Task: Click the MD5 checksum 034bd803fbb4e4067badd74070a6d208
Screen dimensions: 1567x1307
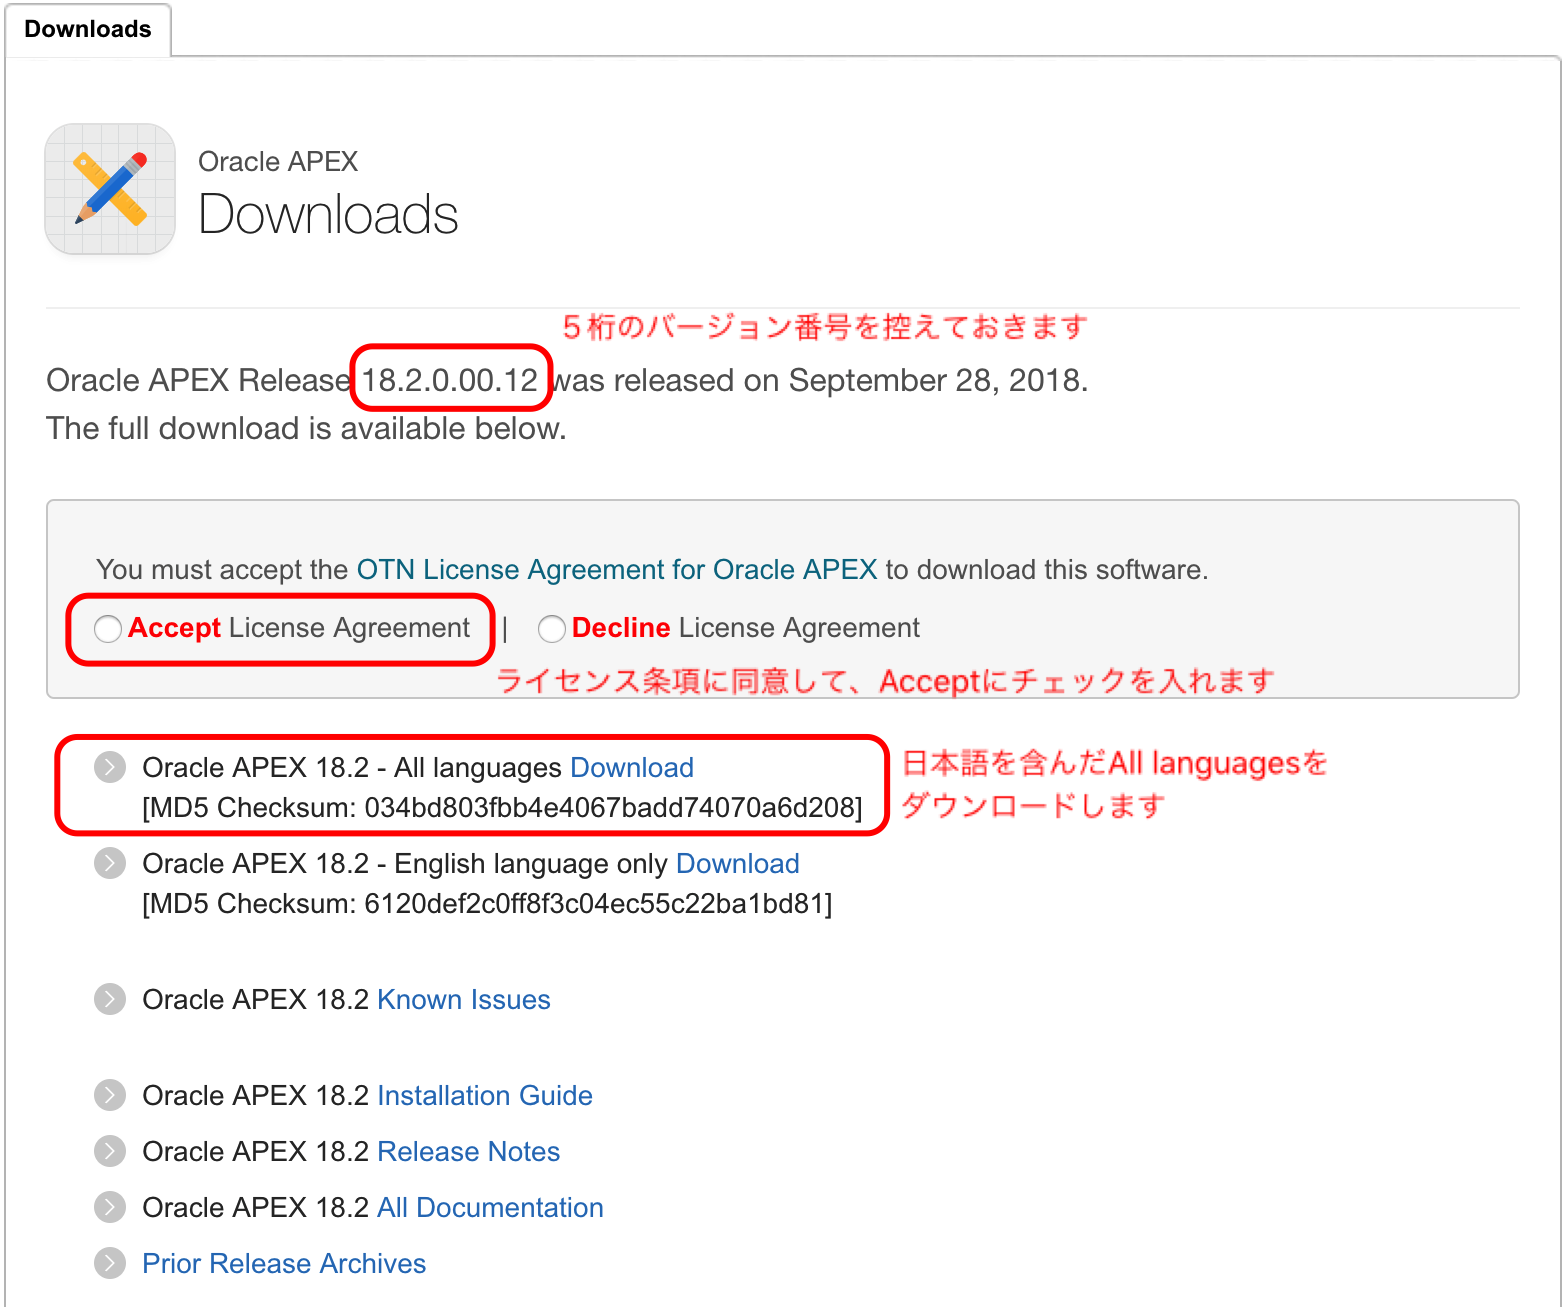Action: (609, 808)
